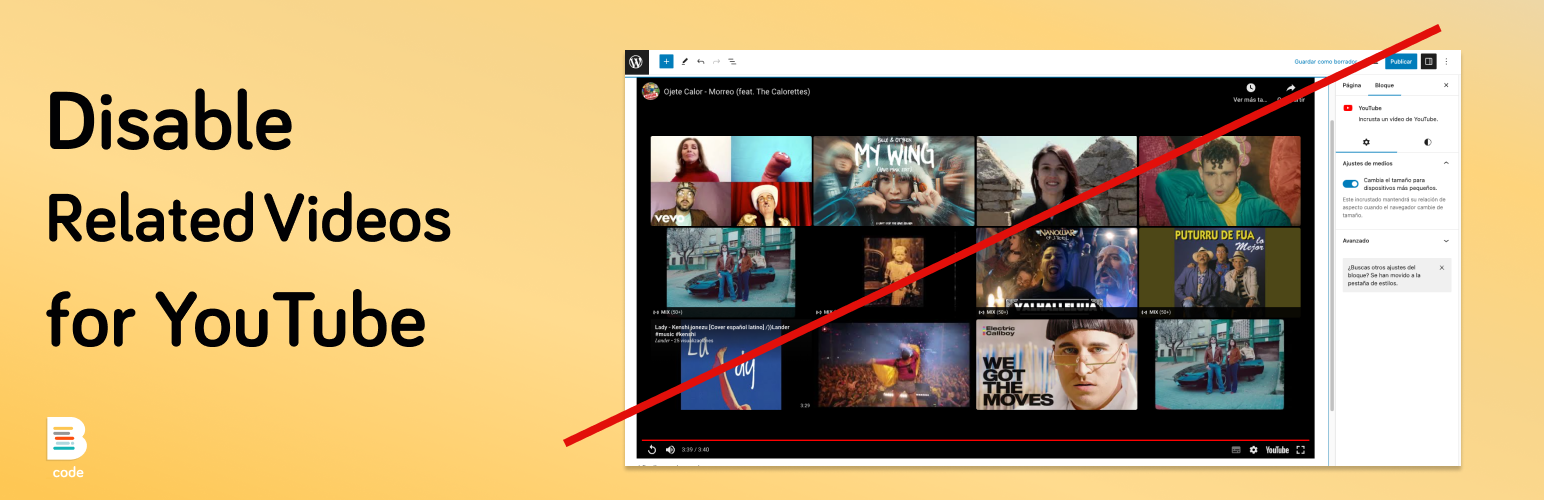
Task: Enter fullscreen on the video player
Action: pos(1300,450)
